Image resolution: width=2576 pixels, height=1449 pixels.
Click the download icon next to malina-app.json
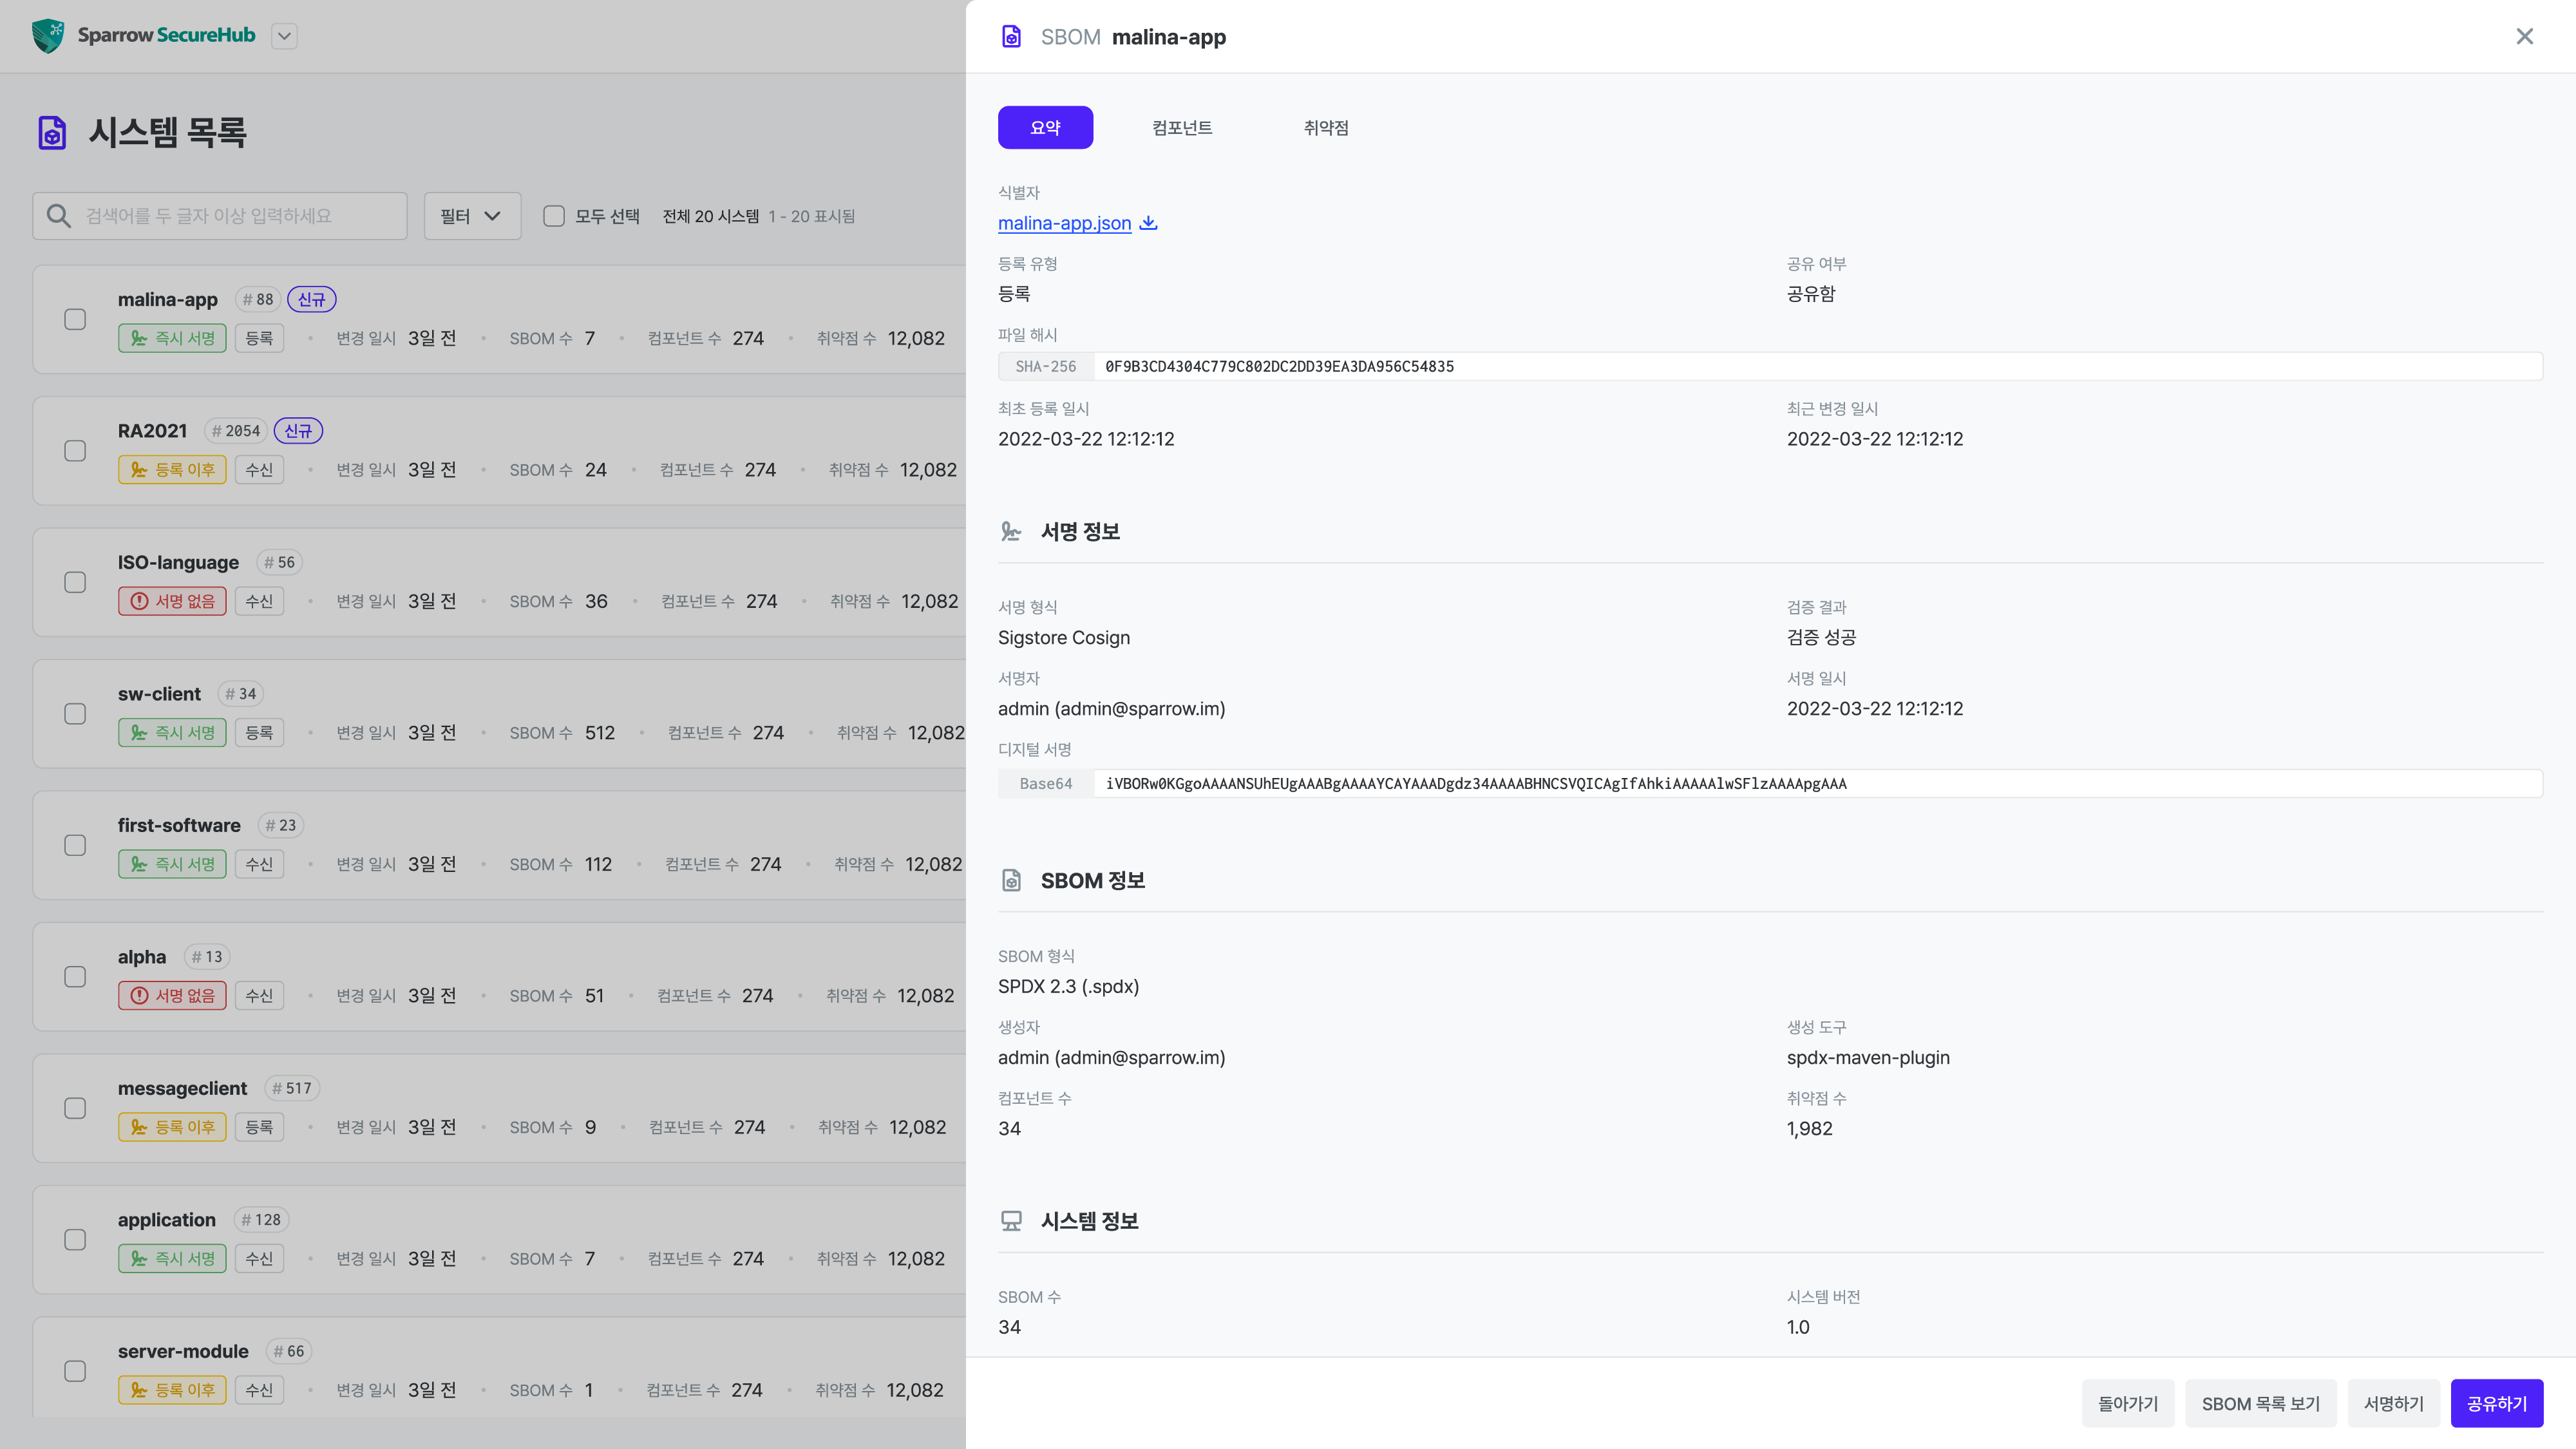(x=1148, y=223)
